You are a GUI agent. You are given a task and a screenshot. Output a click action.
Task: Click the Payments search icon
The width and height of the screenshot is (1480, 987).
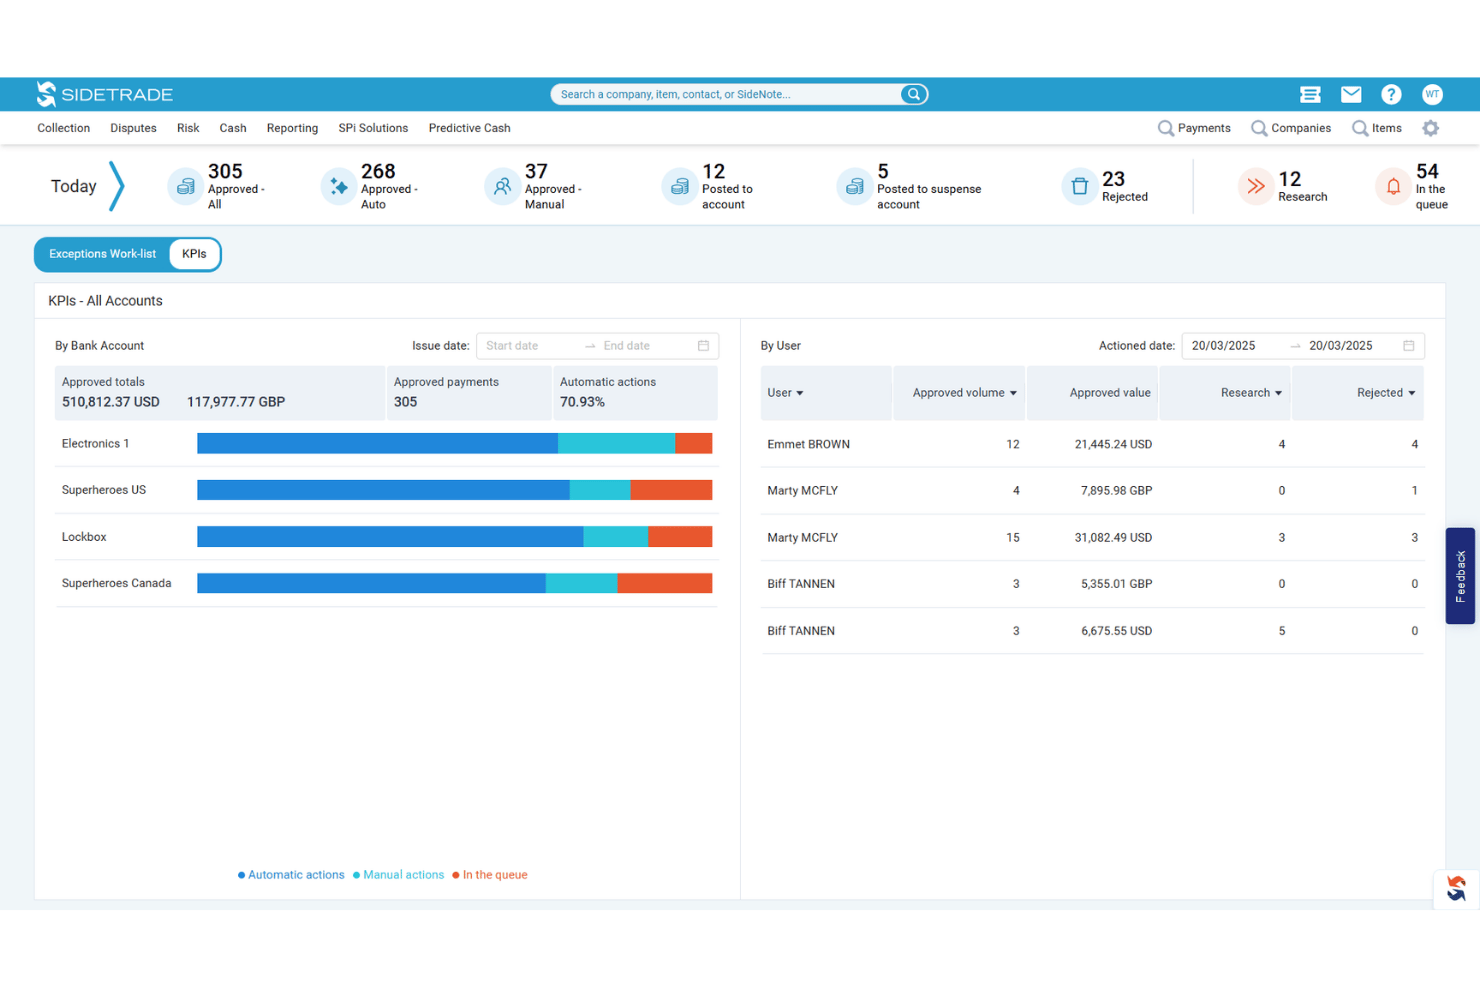pyautogui.click(x=1166, y=128)
